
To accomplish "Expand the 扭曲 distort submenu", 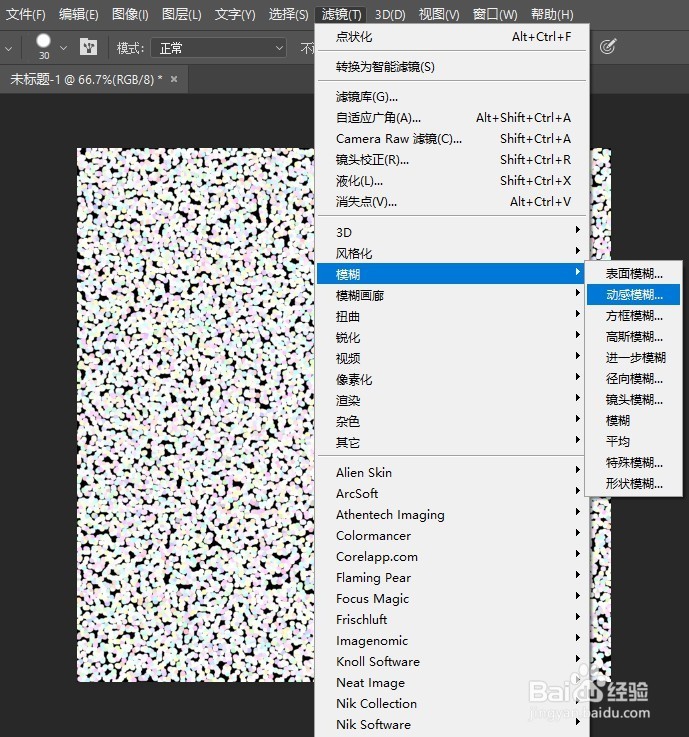I will point(451,316).
